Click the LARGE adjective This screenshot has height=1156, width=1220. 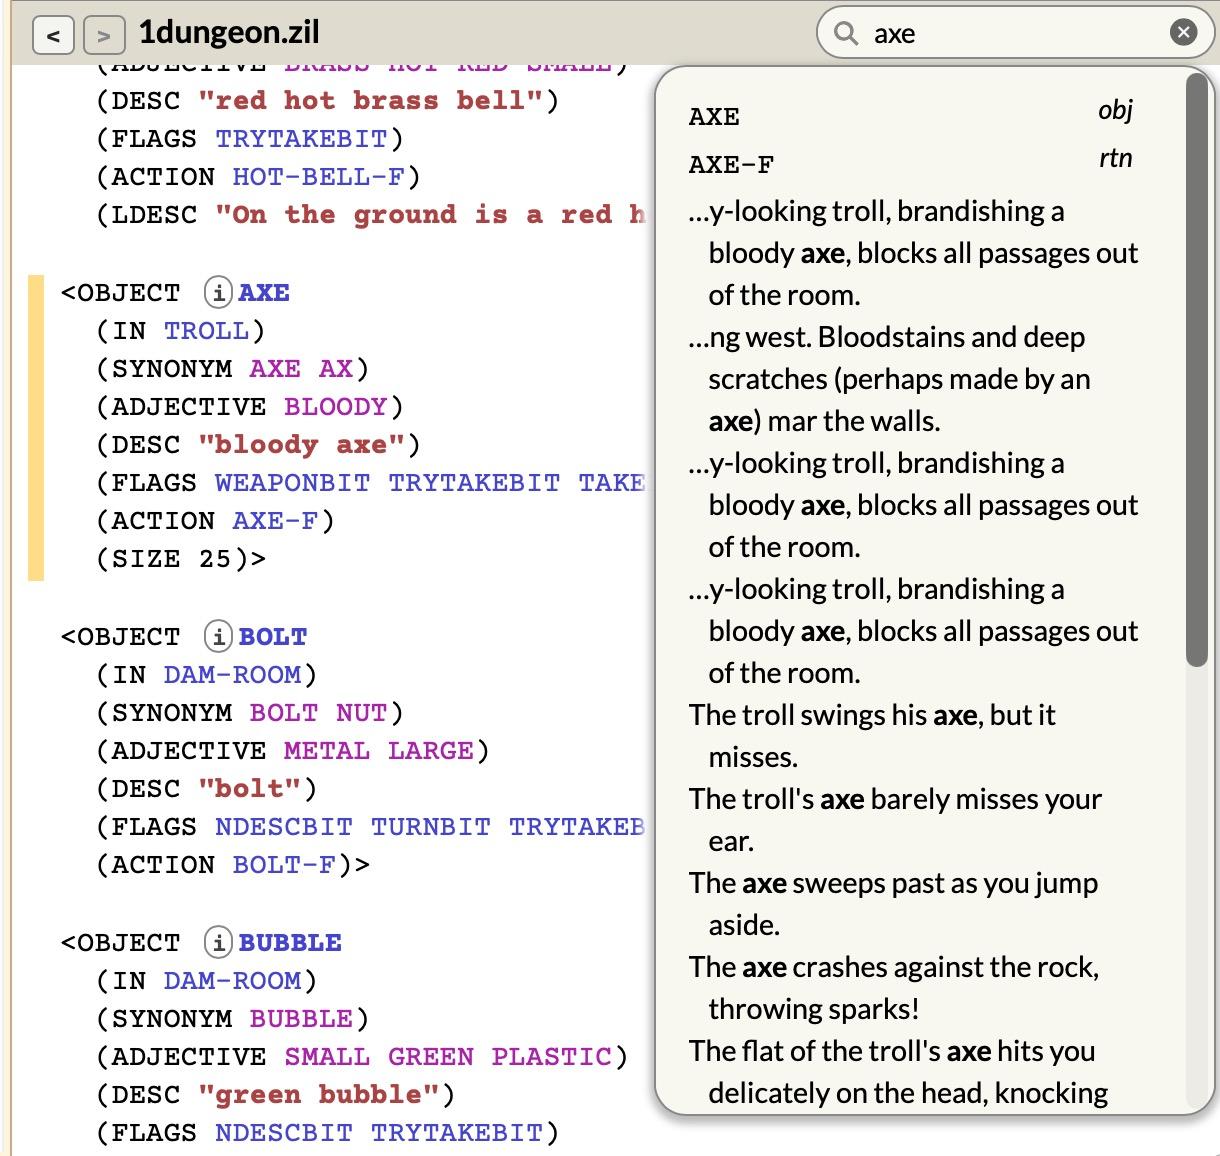coord(431,751)
